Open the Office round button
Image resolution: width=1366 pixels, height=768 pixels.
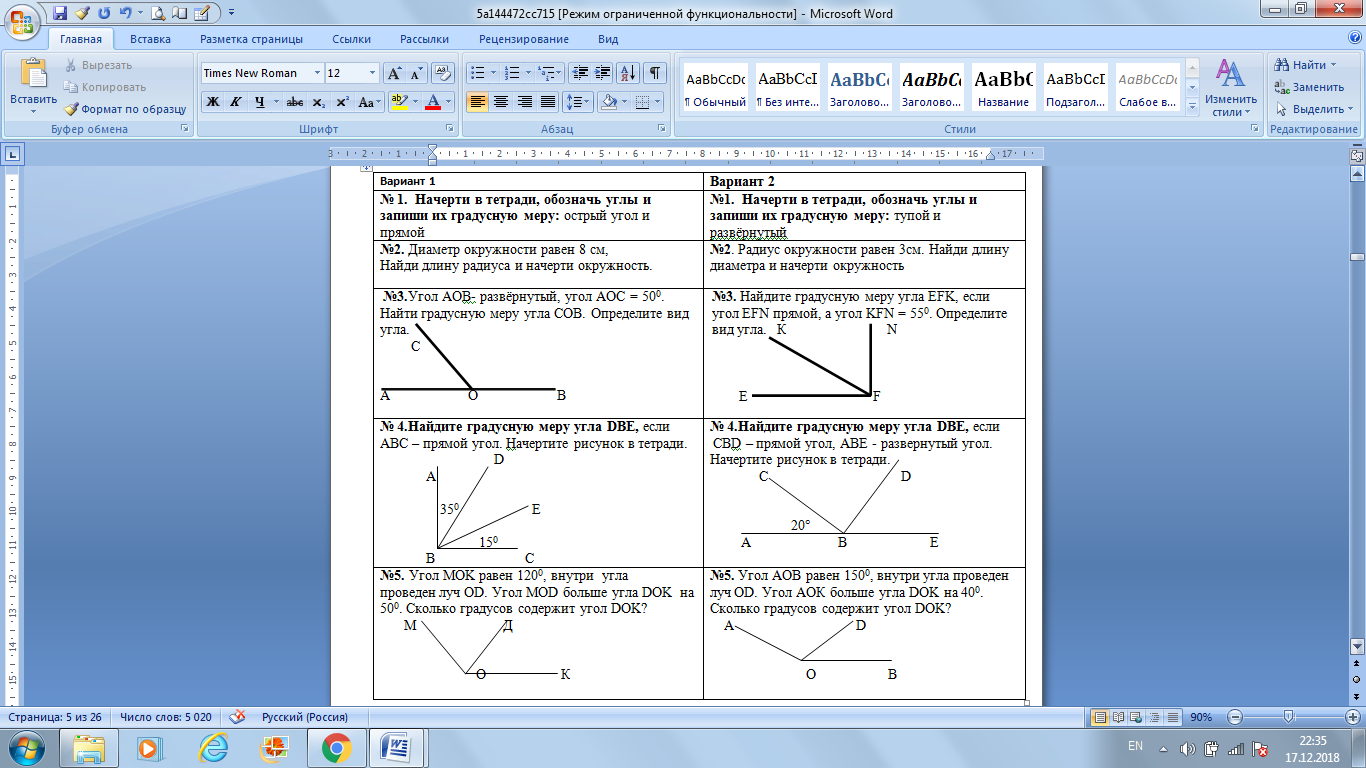22,22
